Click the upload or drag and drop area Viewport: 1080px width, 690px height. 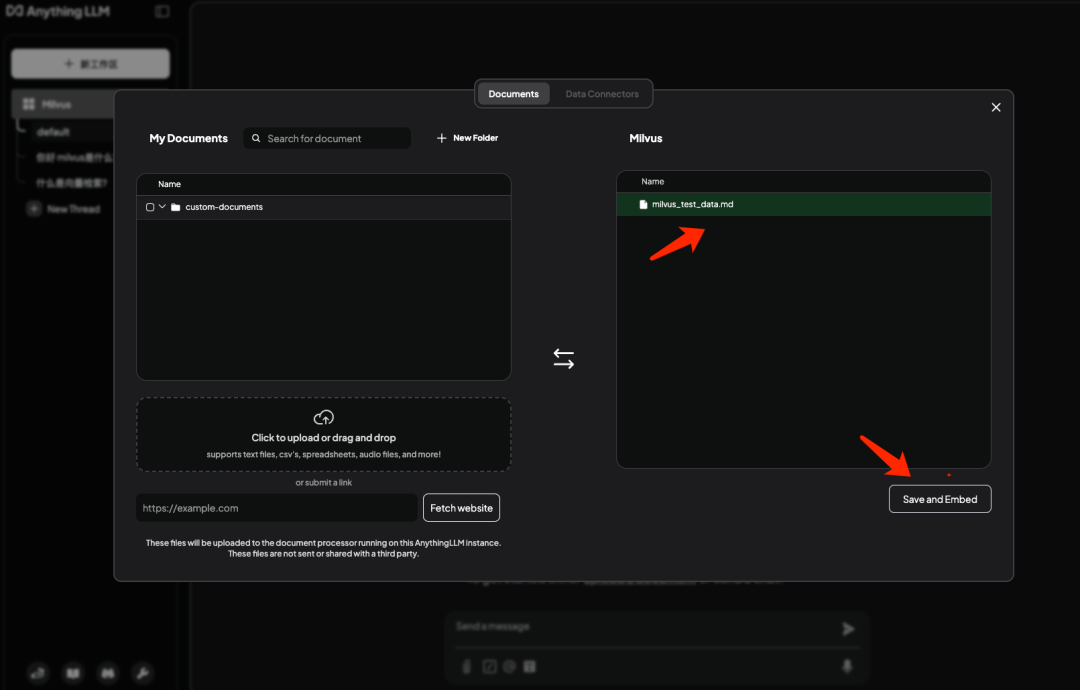[x=324, y=435]
